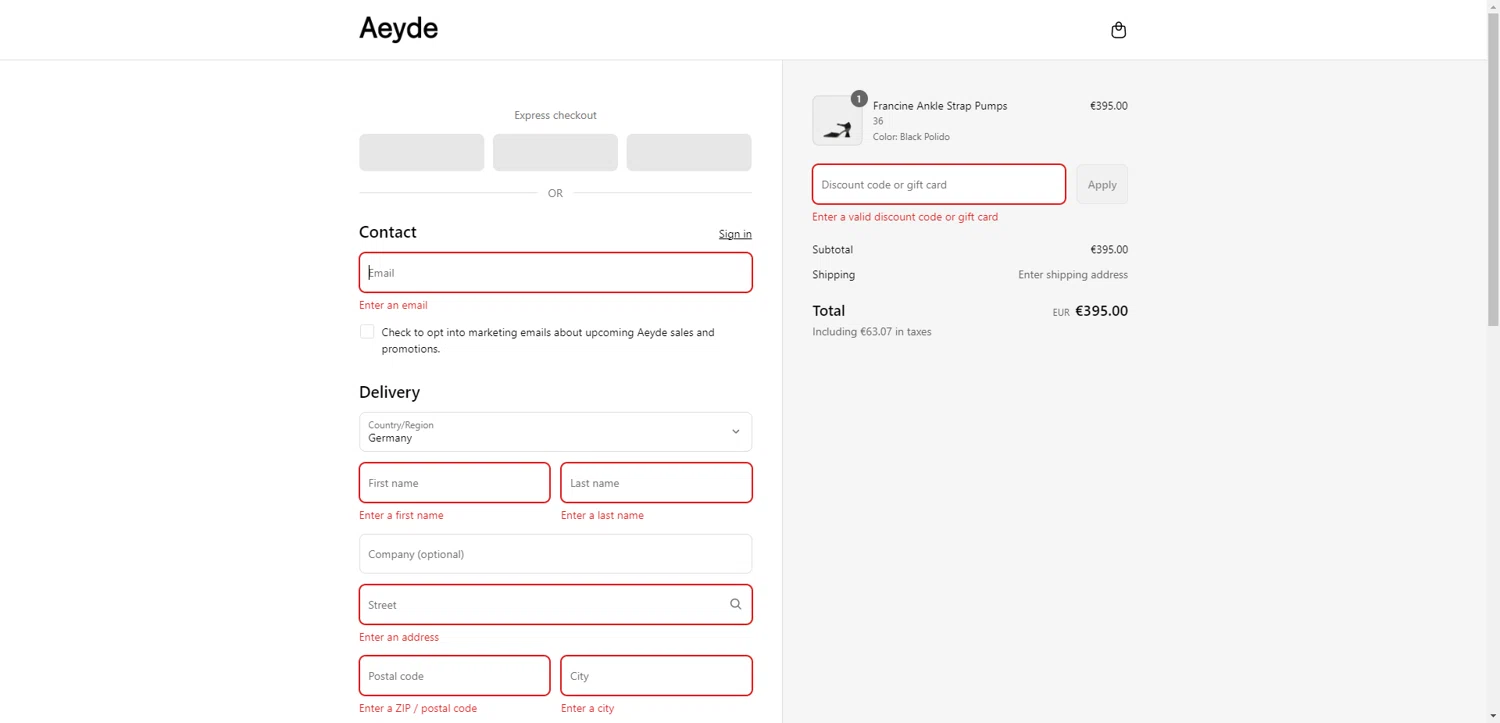Click the middle express checkout button
The width and height of the screenshot is (1500, 723).
[x=555, y=152]
